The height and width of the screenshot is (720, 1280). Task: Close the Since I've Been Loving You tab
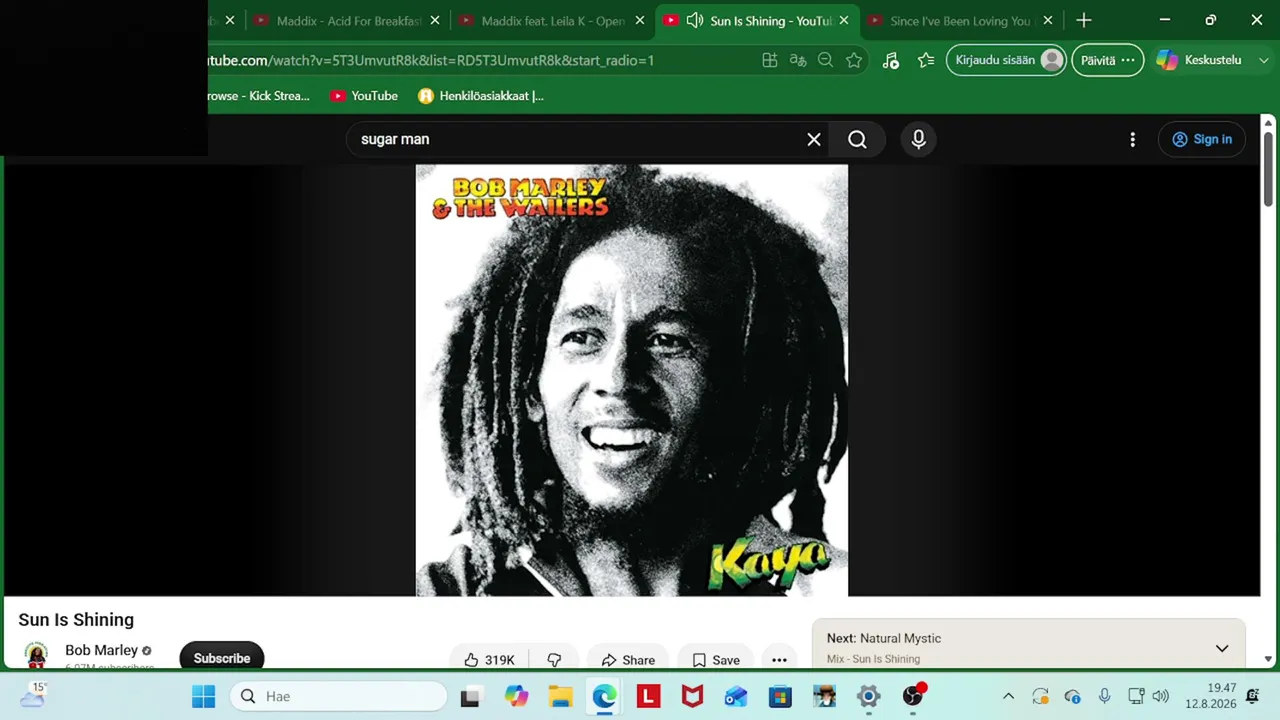pos(1048,21)
